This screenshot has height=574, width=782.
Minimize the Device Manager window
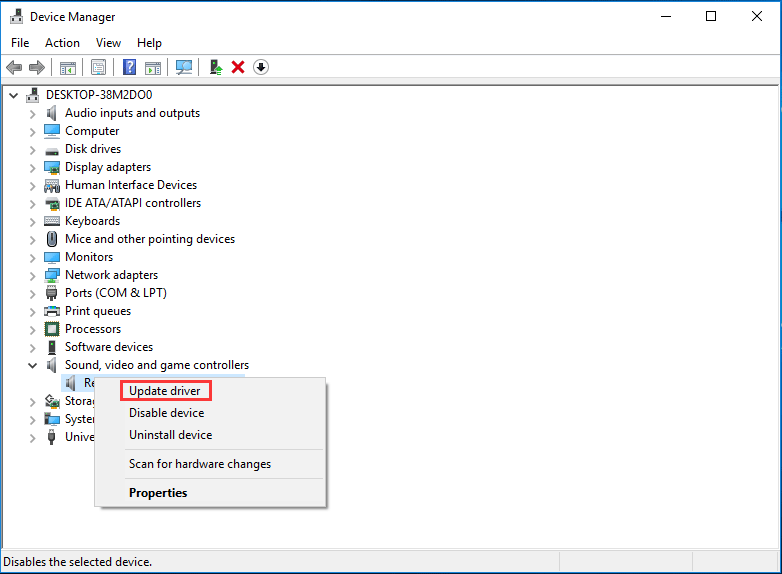666,16
